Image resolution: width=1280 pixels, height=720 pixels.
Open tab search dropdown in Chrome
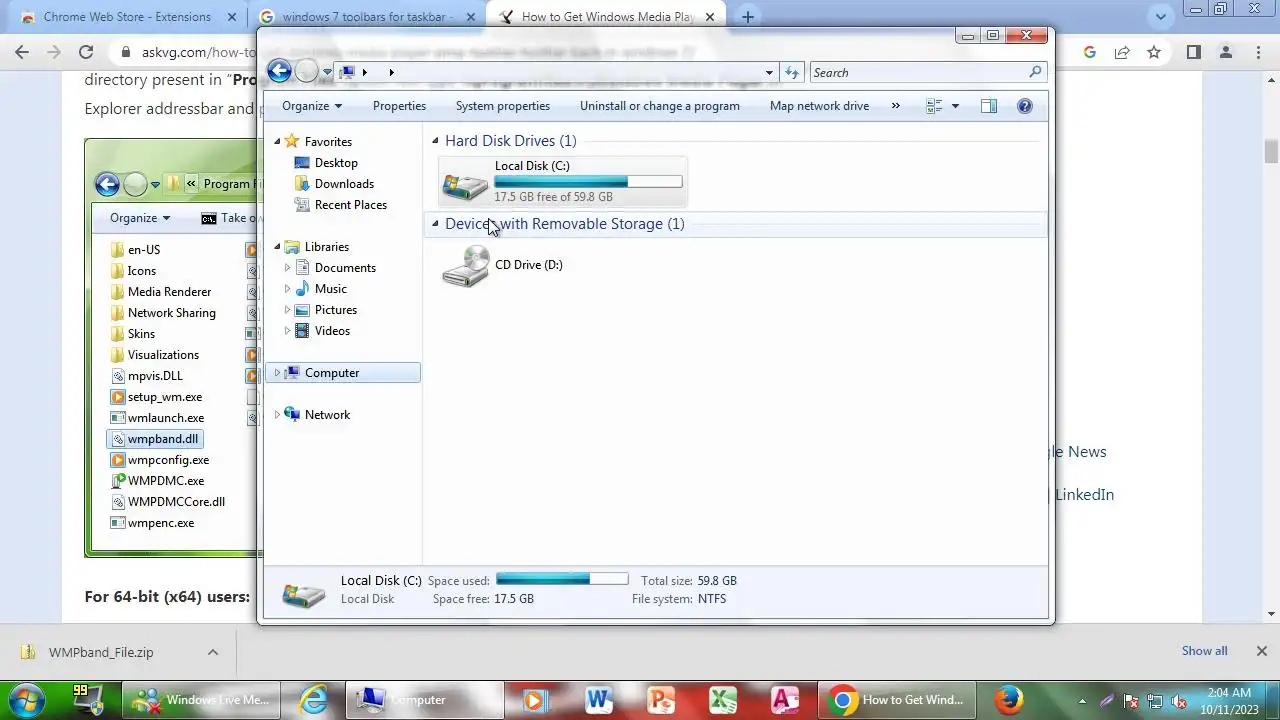(1161, 16)
